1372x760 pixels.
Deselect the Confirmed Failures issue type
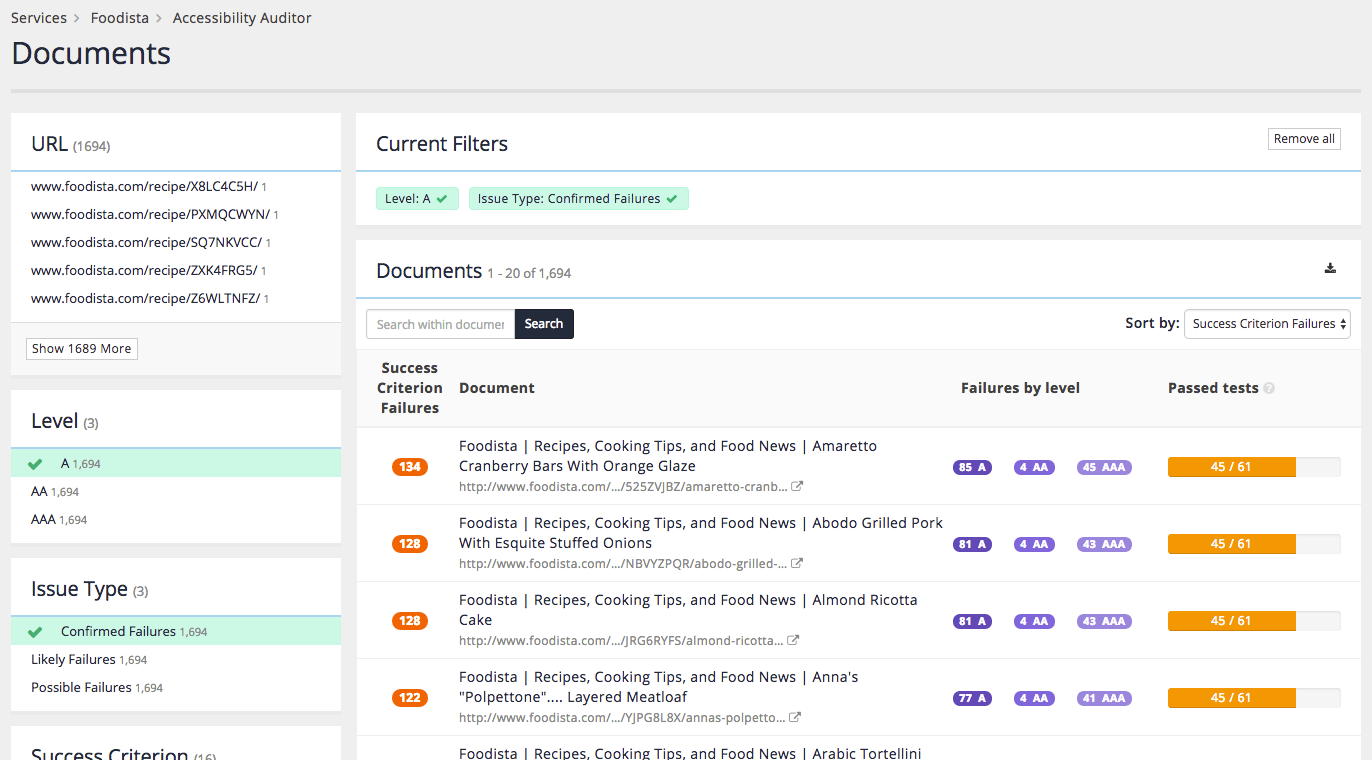point(118,631)
